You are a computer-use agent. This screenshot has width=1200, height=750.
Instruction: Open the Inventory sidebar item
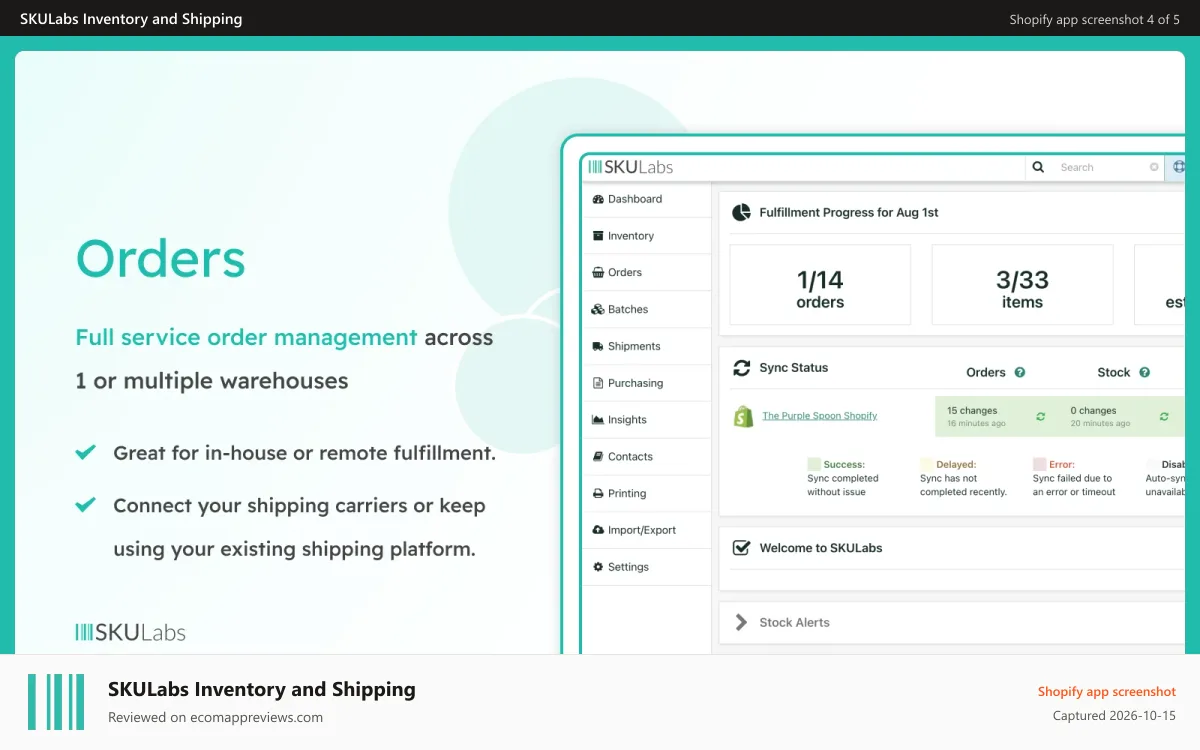[x=647, y=236]
